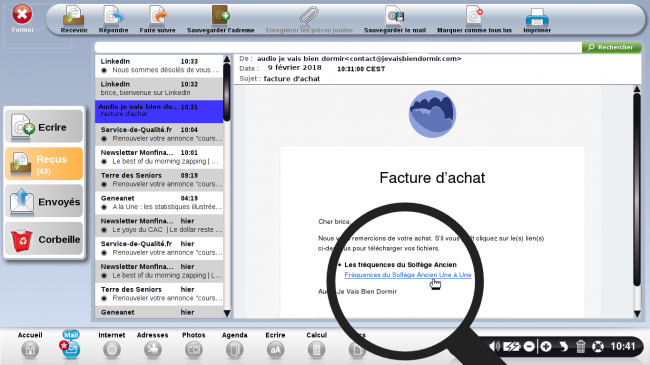Click the green Rechercher button
650x365 pixels.
click(611, 47)
